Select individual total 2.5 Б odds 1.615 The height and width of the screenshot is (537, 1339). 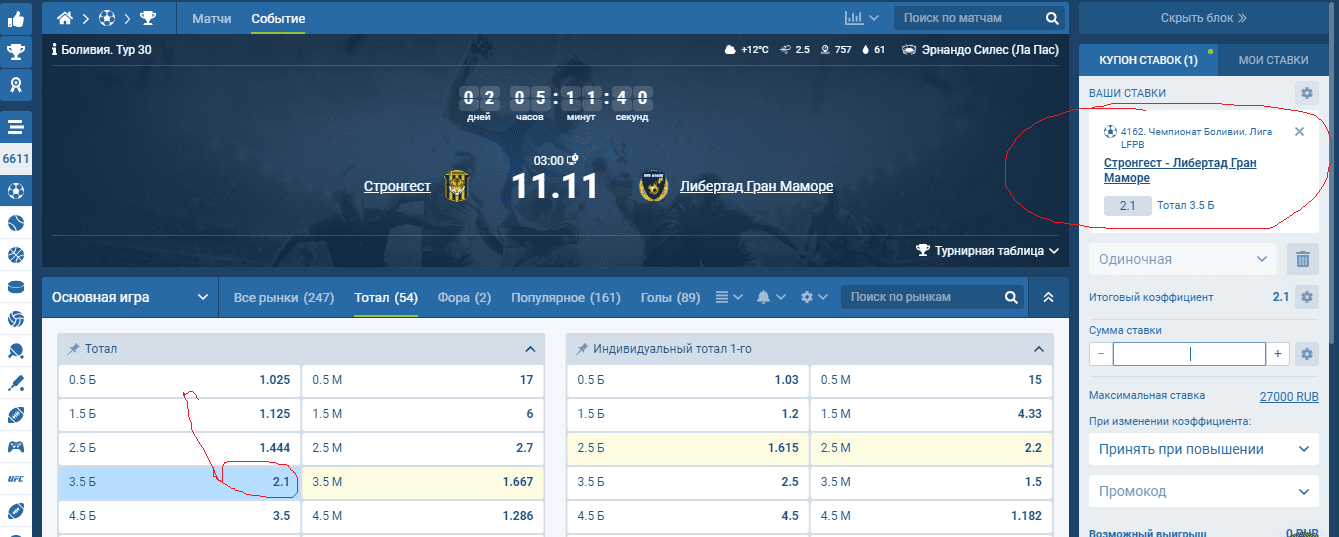tap(686, 448)
